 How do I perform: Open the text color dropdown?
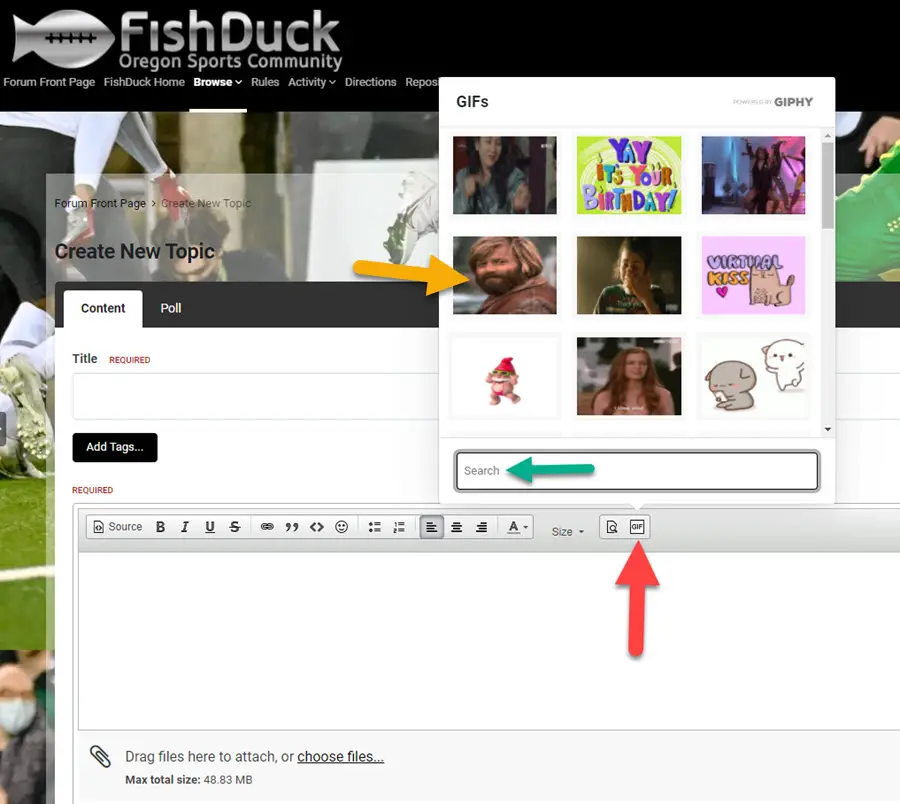pos(517,527)
